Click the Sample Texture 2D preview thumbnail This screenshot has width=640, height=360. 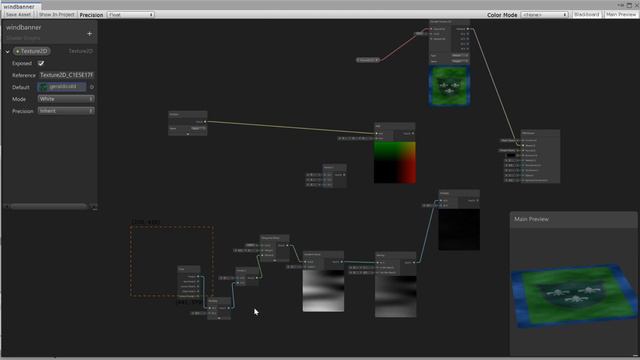pyautogui.click(x=449, y=86)
